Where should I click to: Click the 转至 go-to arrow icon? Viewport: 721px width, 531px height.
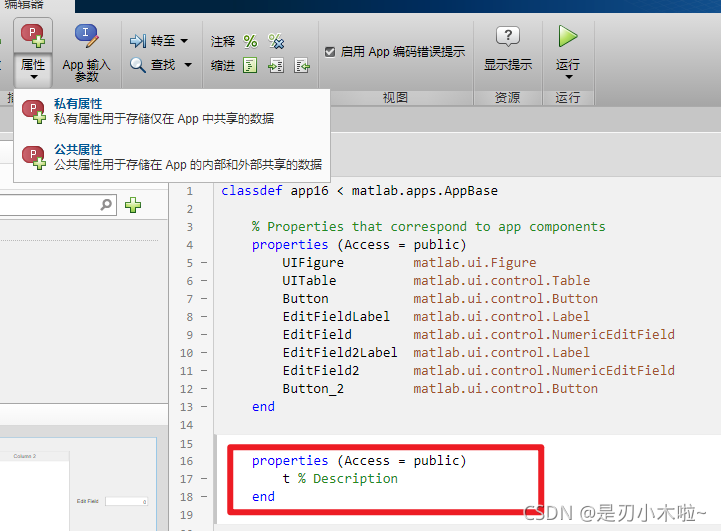click(x=137, y=41)
